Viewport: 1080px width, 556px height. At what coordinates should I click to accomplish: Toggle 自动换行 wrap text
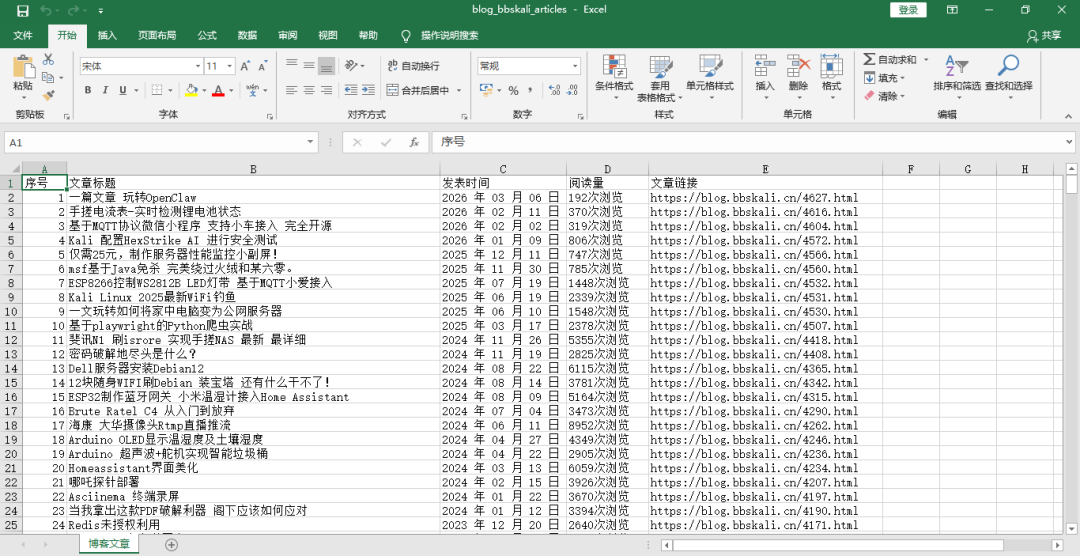click(413, 66)
